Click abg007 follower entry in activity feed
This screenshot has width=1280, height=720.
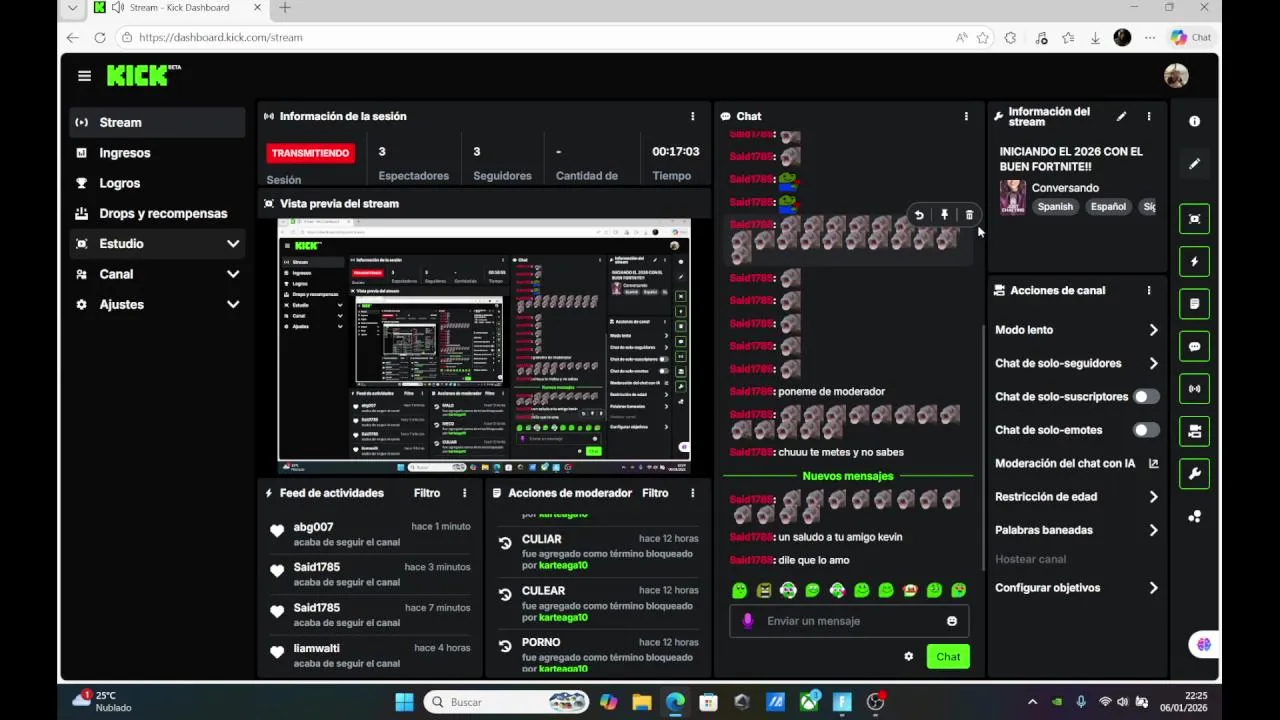point(369,534)
